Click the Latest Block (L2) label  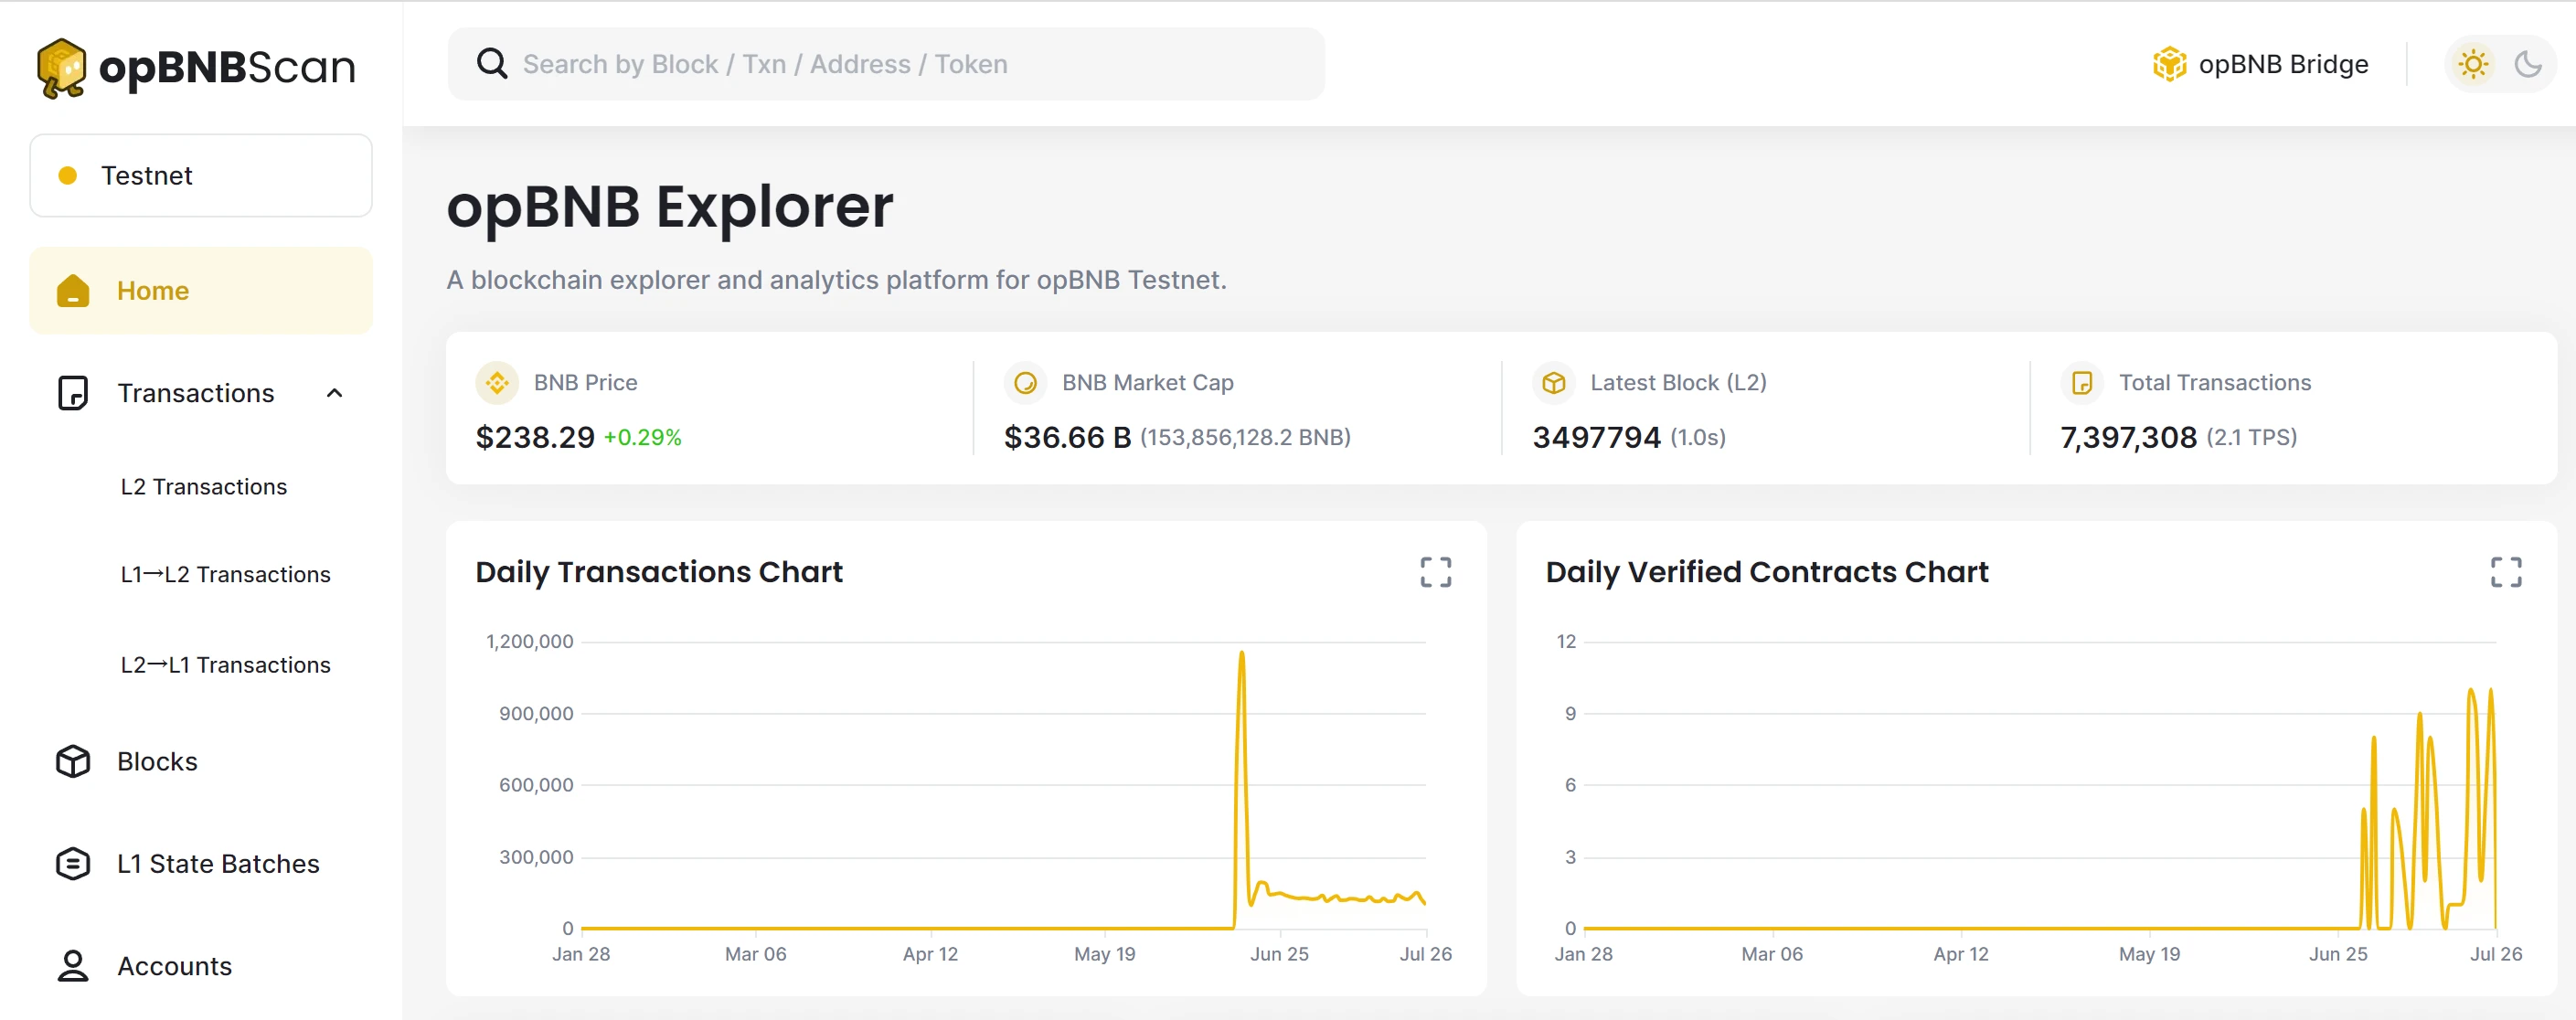point(1678,383)
